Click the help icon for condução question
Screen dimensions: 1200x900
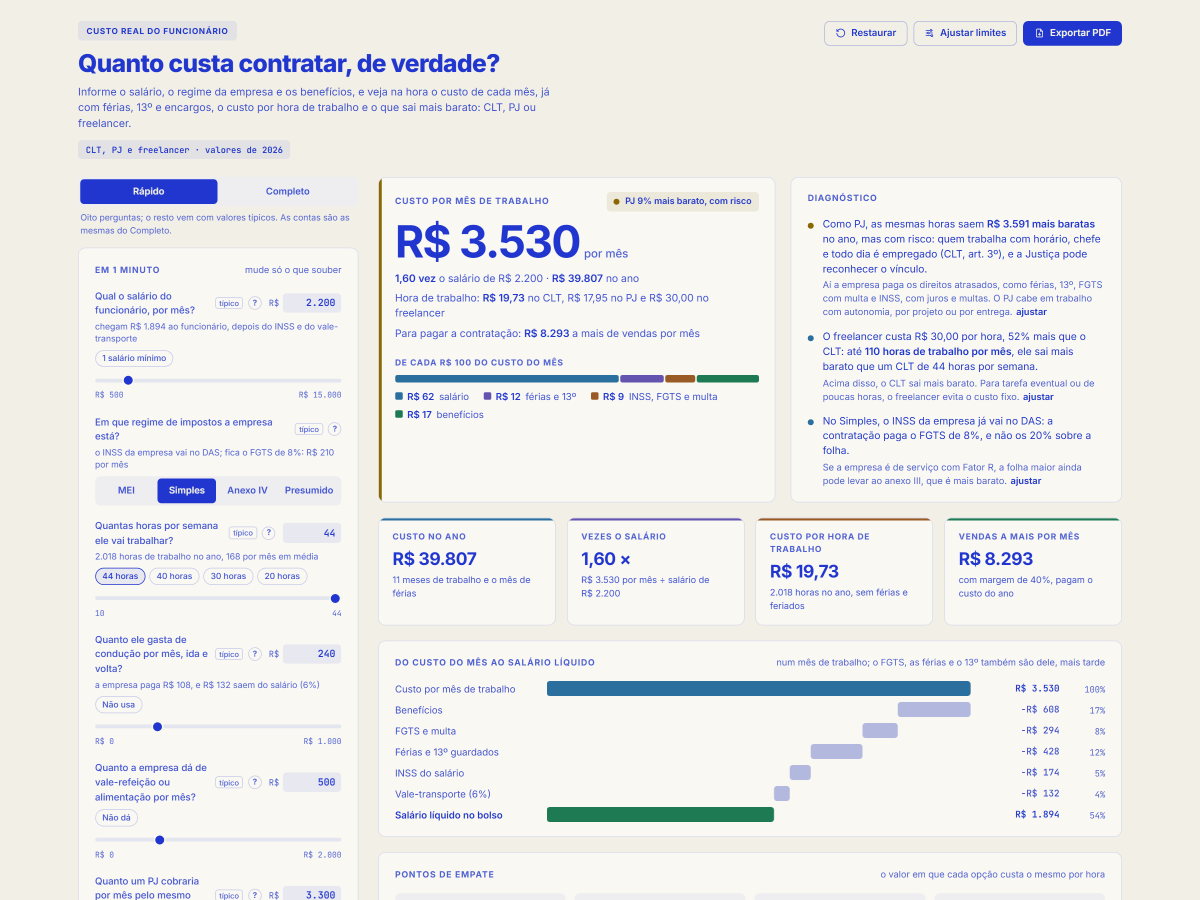pos(255,654)
